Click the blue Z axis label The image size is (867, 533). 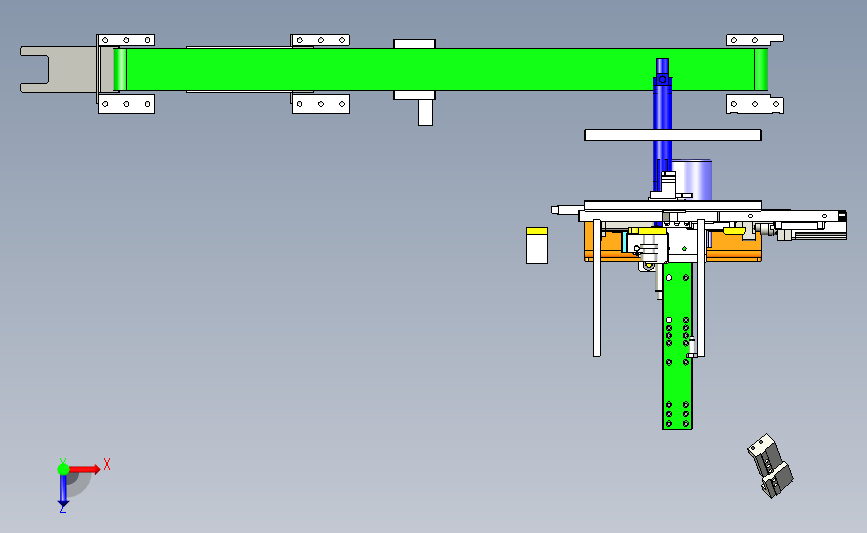(x=62, y=510)
